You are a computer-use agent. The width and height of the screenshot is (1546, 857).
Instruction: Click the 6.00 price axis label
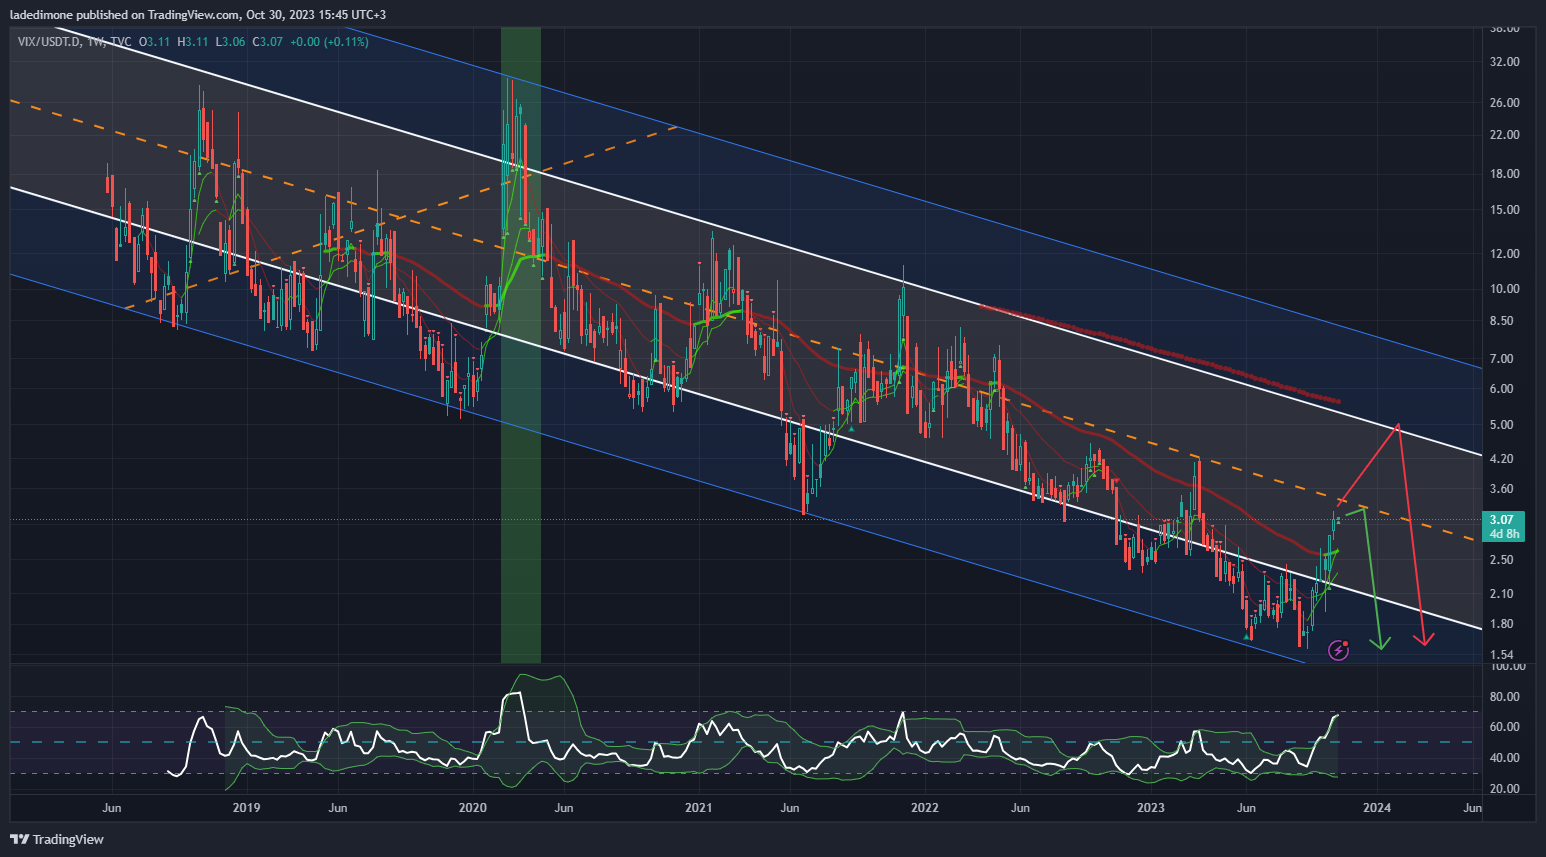click(x=1501, y=389)
